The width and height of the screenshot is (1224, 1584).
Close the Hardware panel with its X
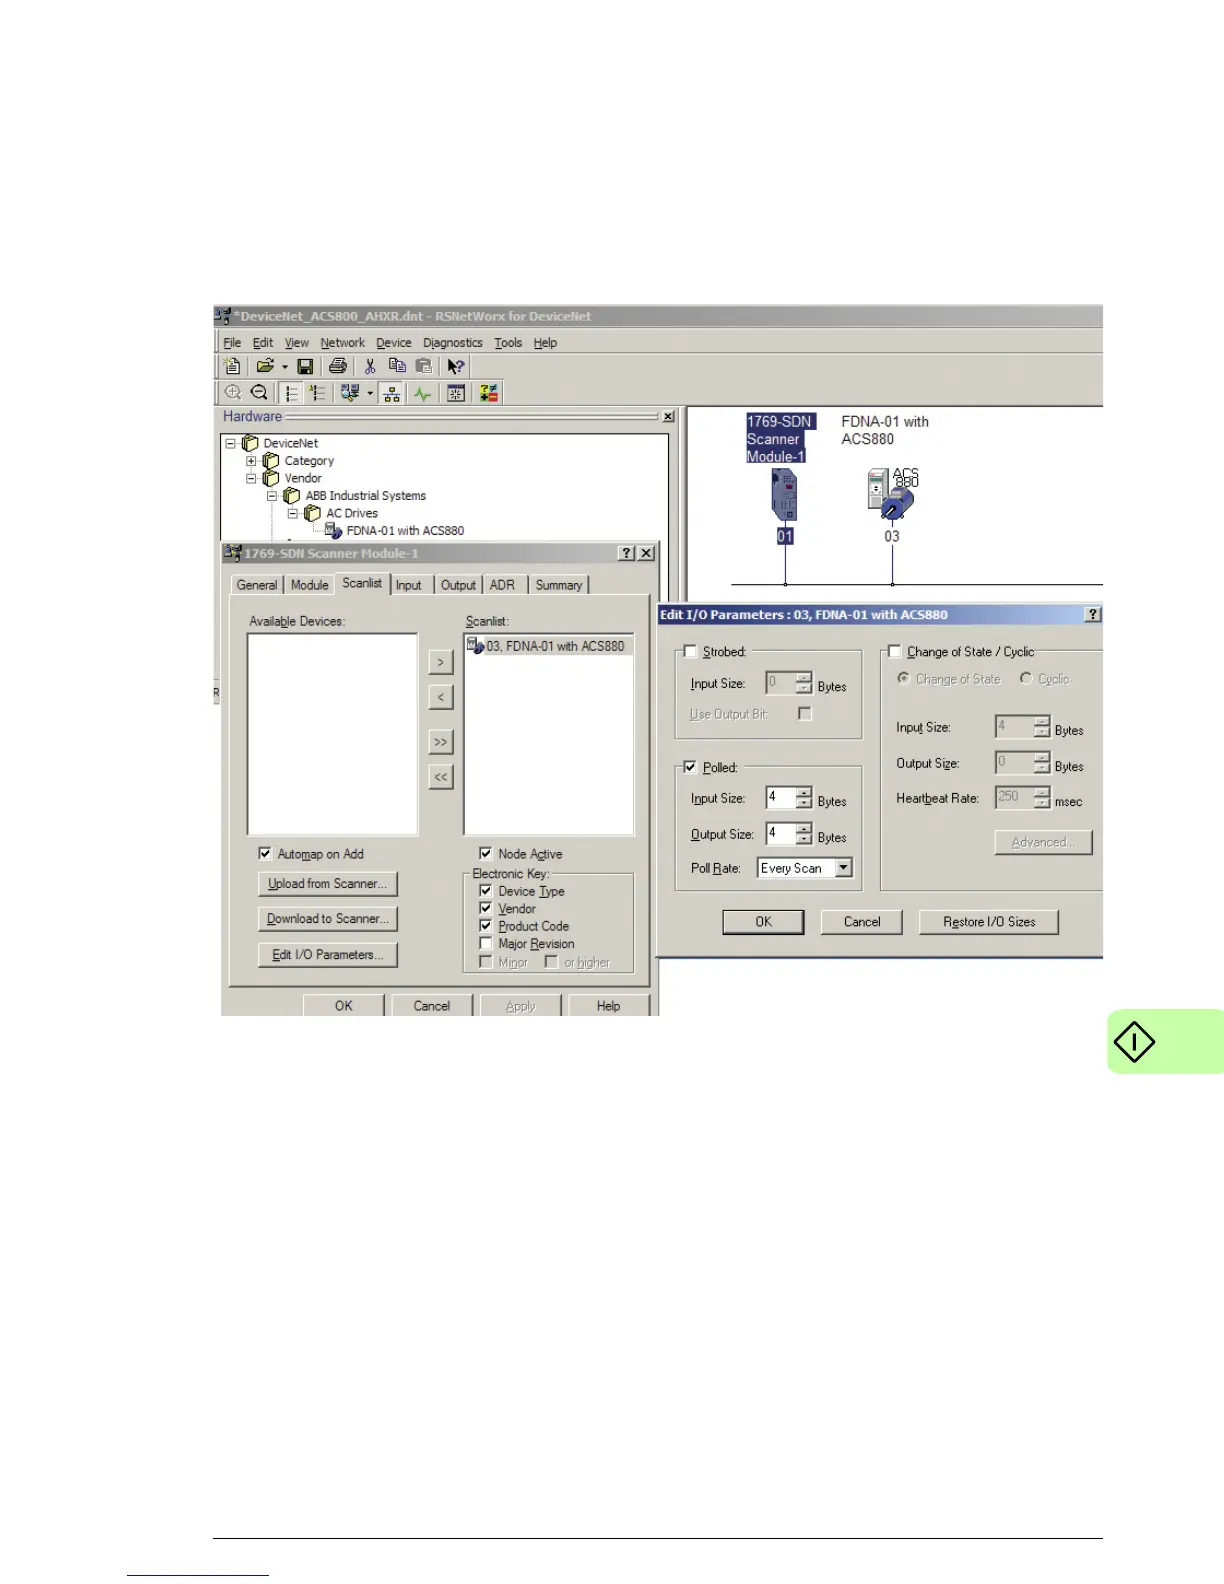668,417
